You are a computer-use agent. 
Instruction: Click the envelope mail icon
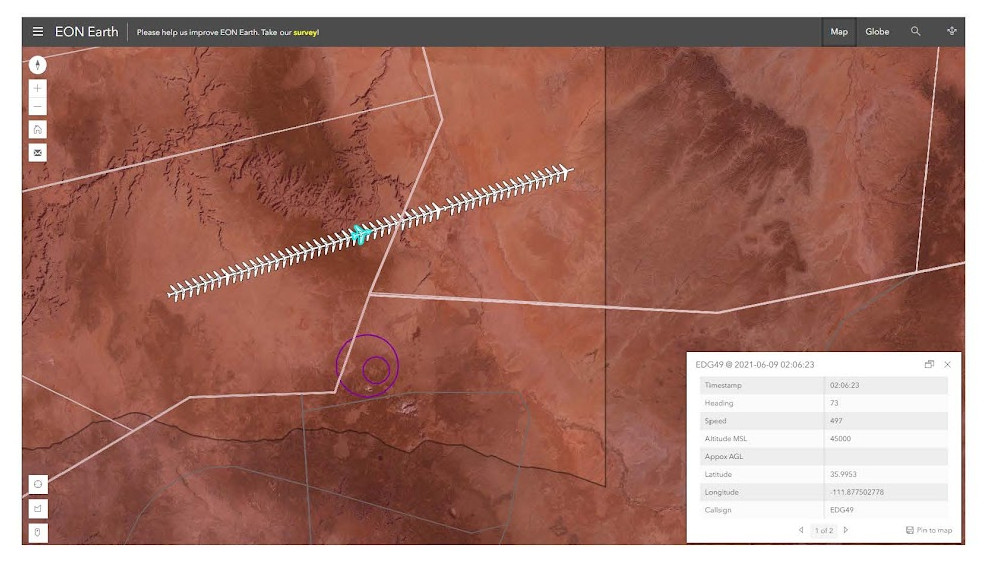point(38,153)
